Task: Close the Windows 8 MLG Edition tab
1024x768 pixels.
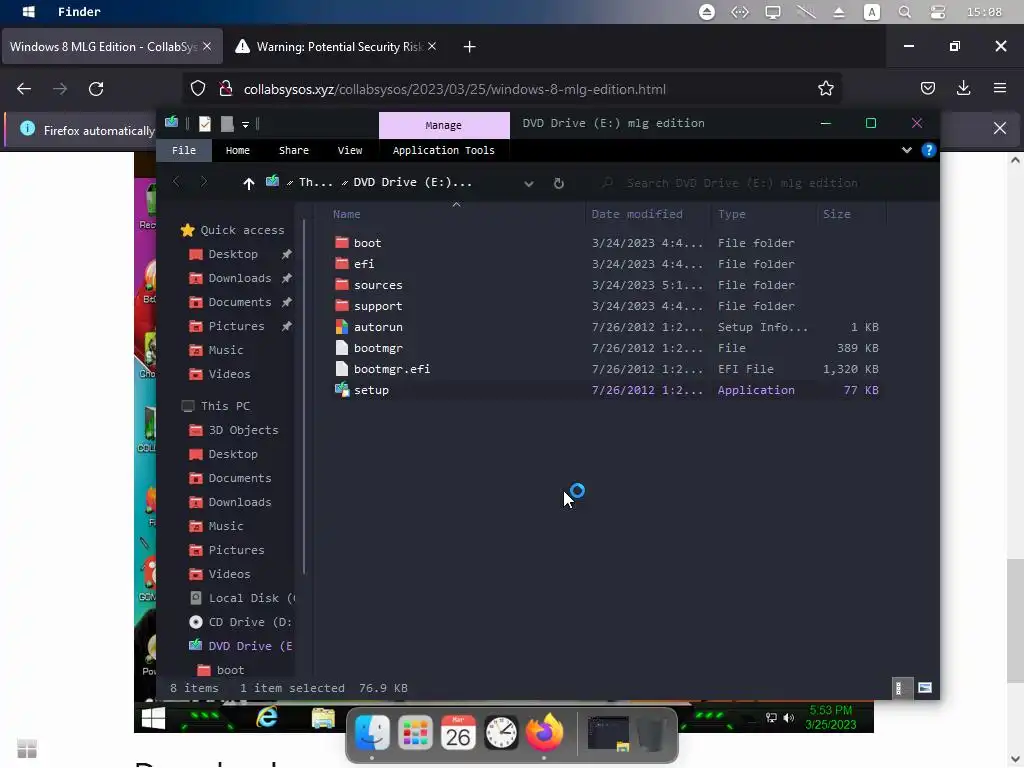Action: point(207,46)
